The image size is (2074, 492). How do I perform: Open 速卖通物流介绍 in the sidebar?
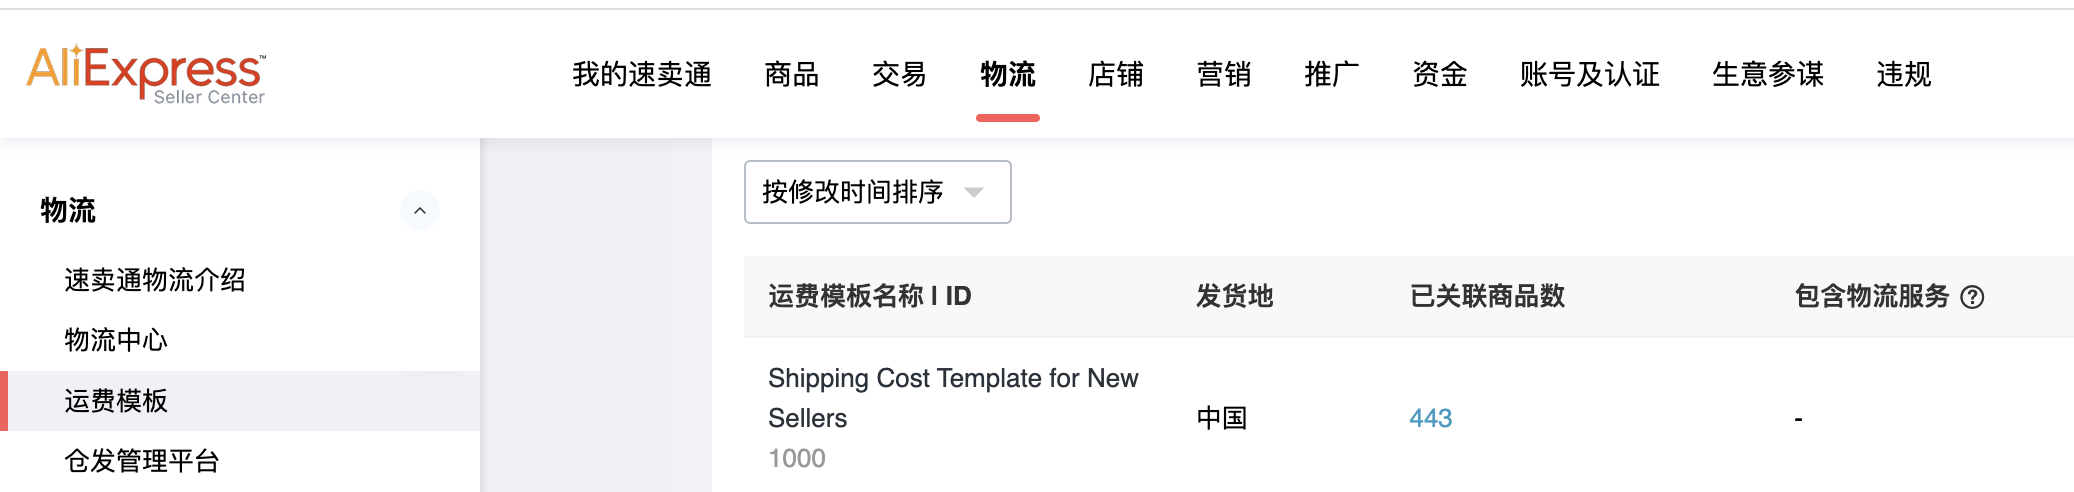pyautogui.click(x=155, y=280)
